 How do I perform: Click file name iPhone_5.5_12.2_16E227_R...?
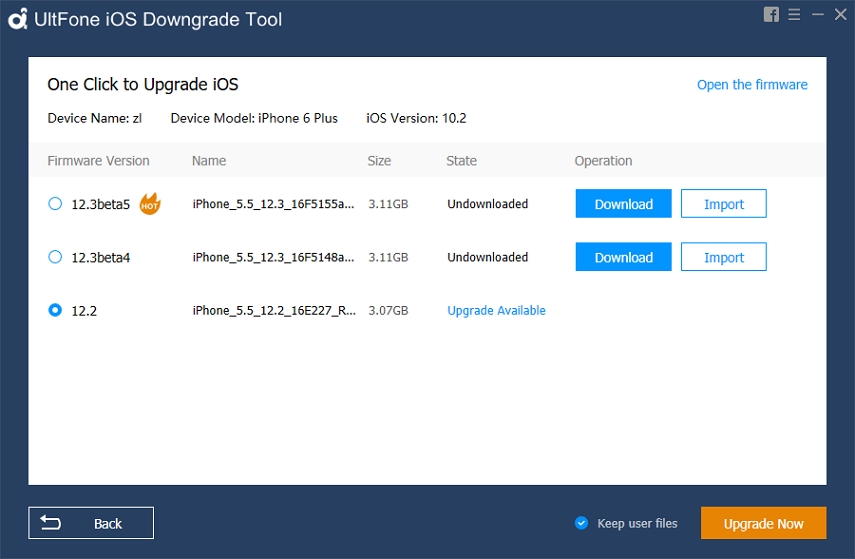pyautogui.click(x=274, y=310)
